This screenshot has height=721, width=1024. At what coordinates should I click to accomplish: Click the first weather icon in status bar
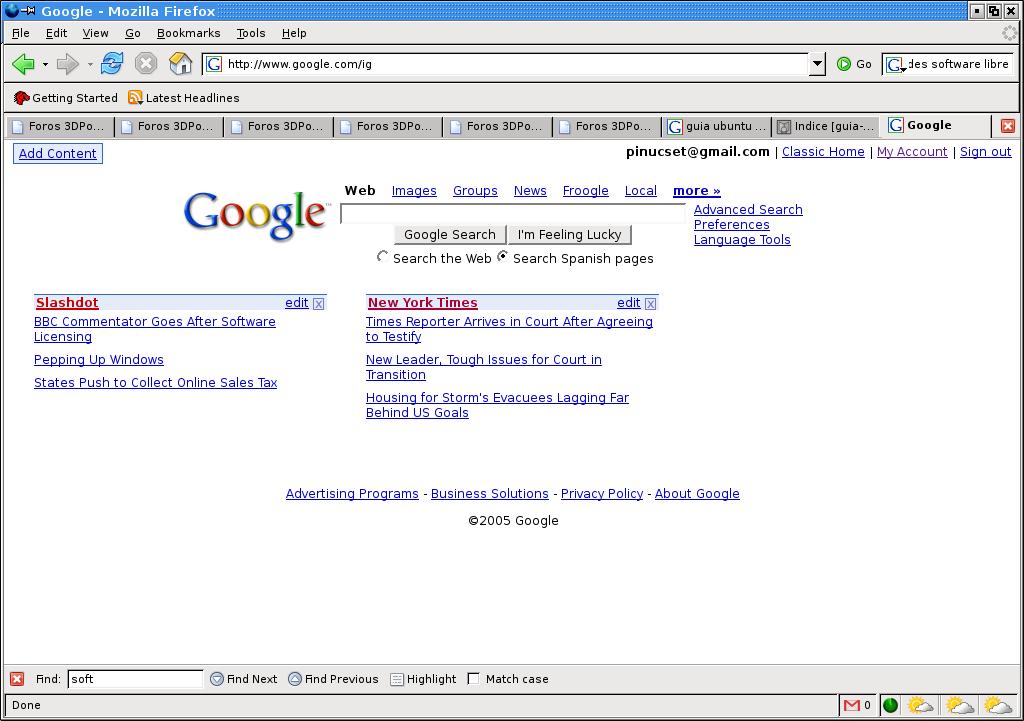click(920, 705)
